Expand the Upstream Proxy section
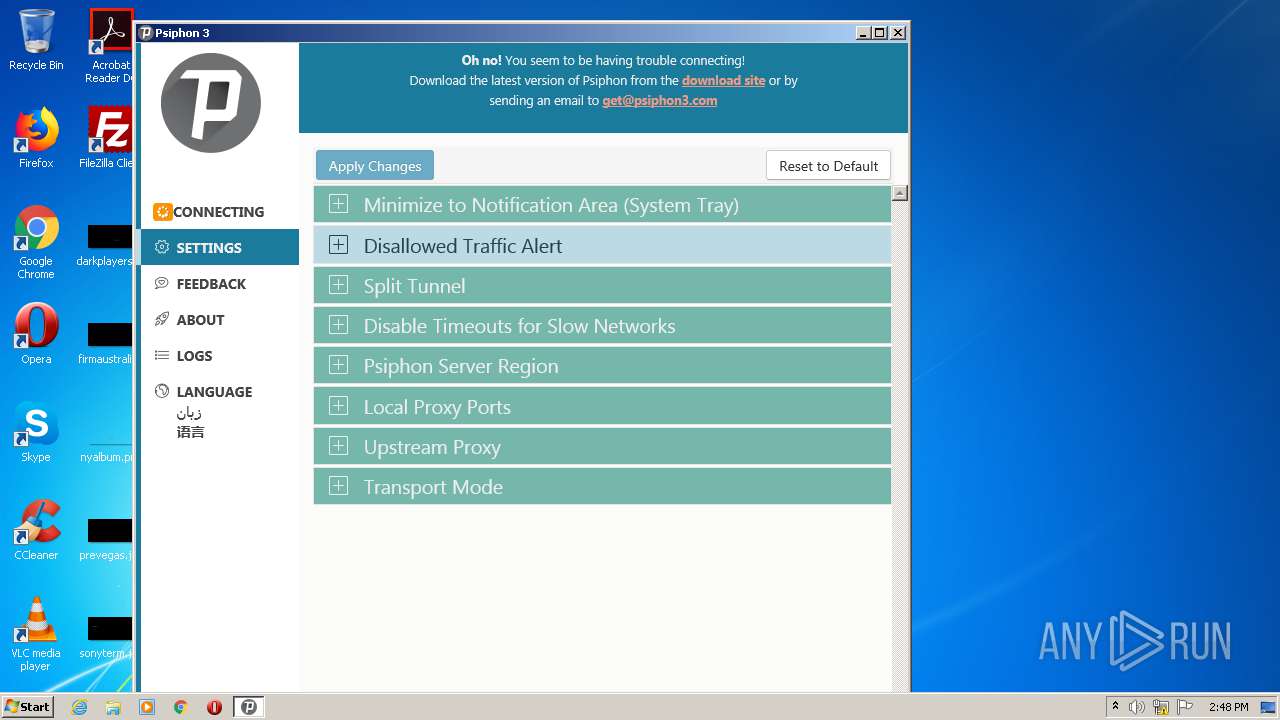This screenshot has width=1280, height=720. click(602, 446)
